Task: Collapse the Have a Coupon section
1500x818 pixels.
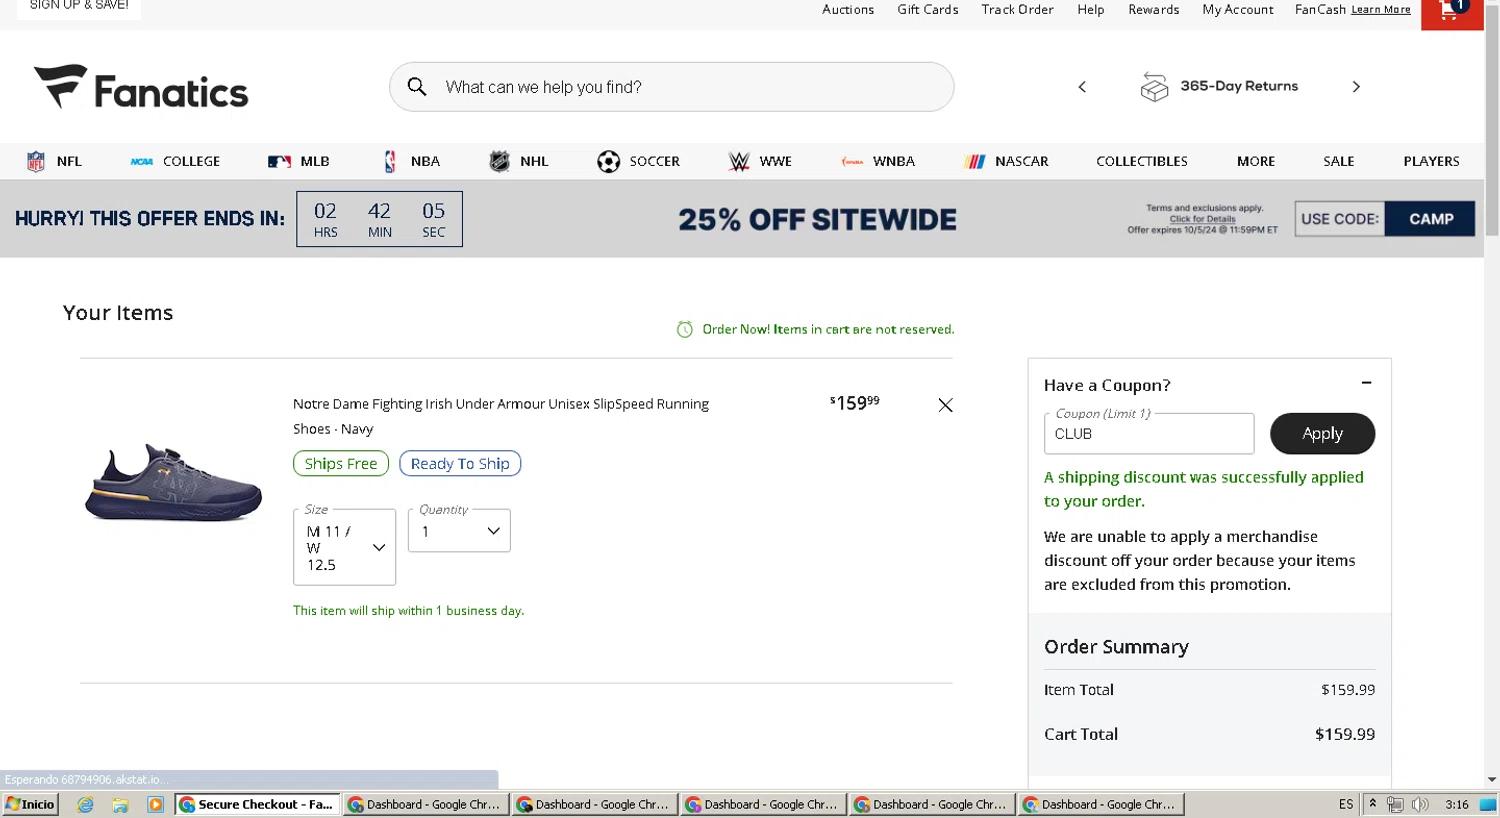Action: click(x=1366, y=383)
